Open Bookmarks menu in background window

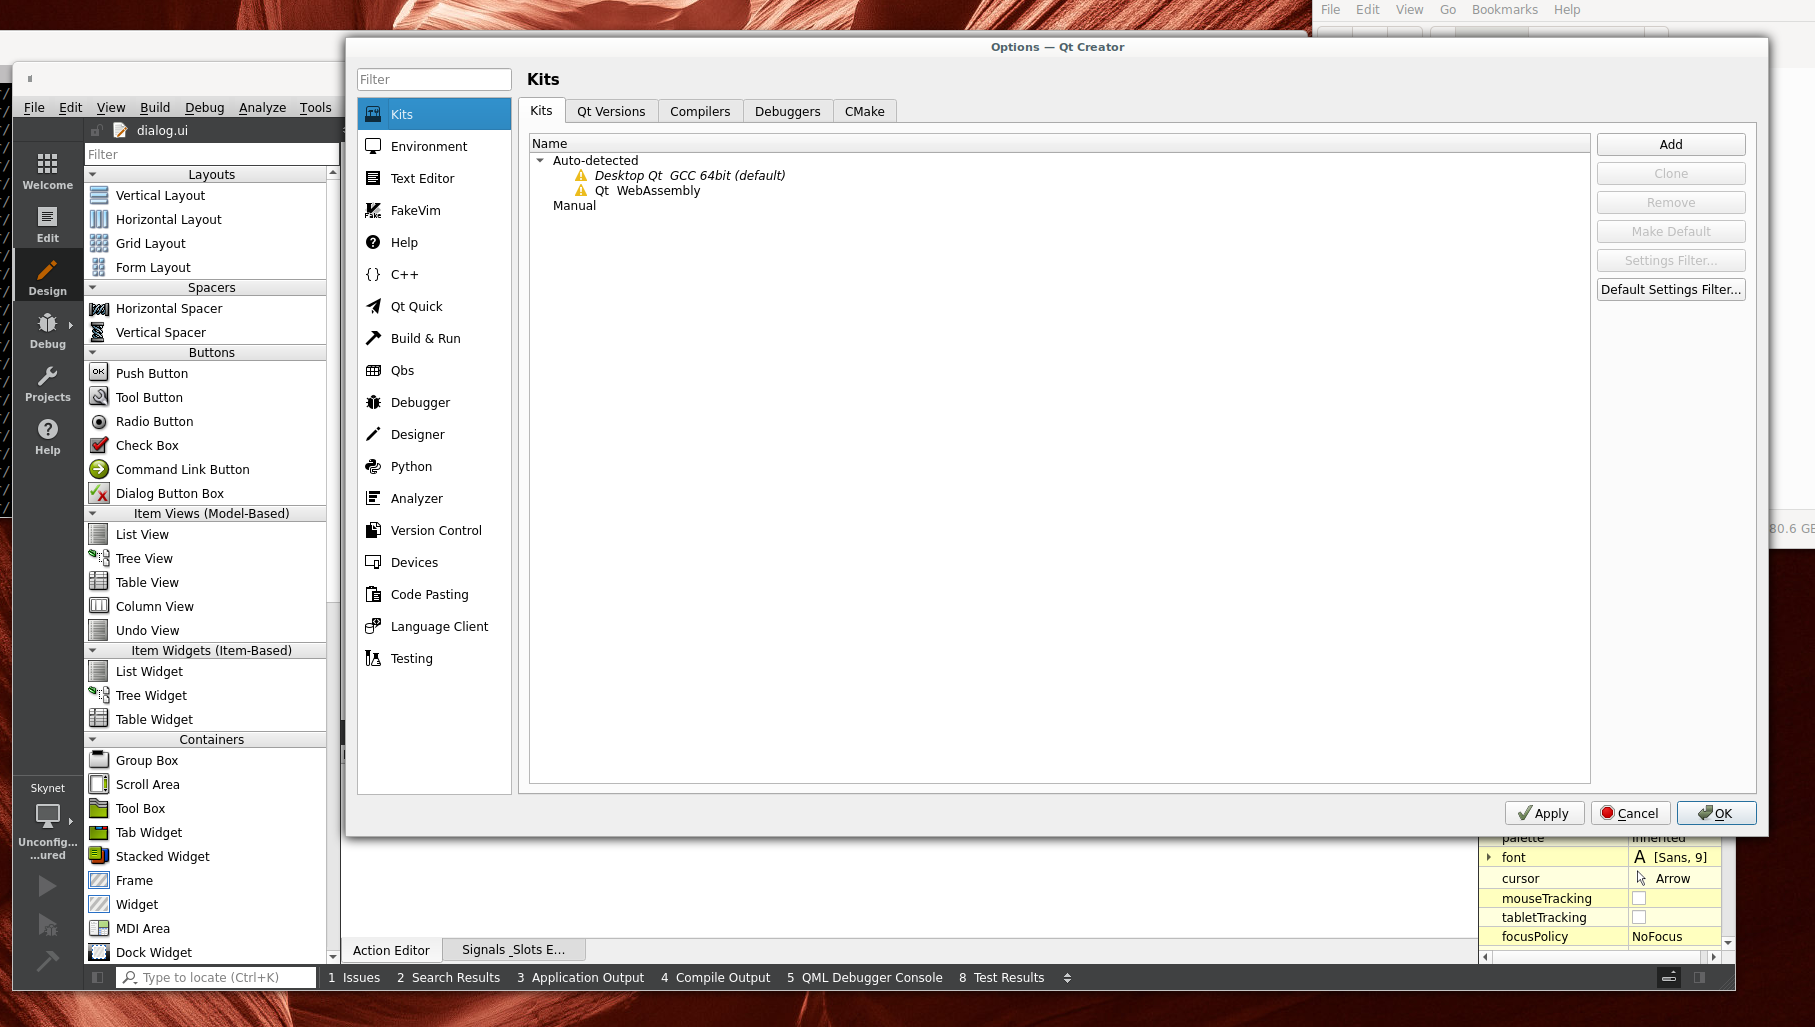(x=1504, y=9)
